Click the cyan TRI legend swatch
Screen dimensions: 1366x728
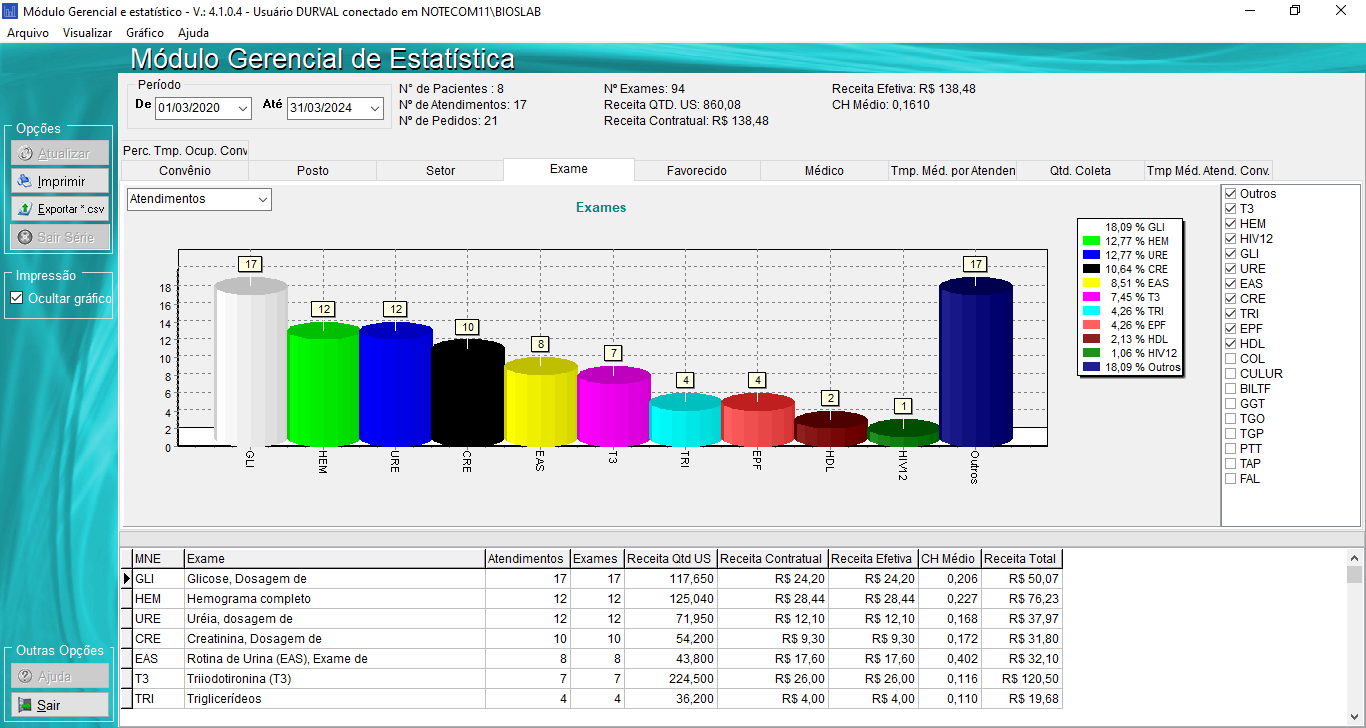(x=1092, y=311)
